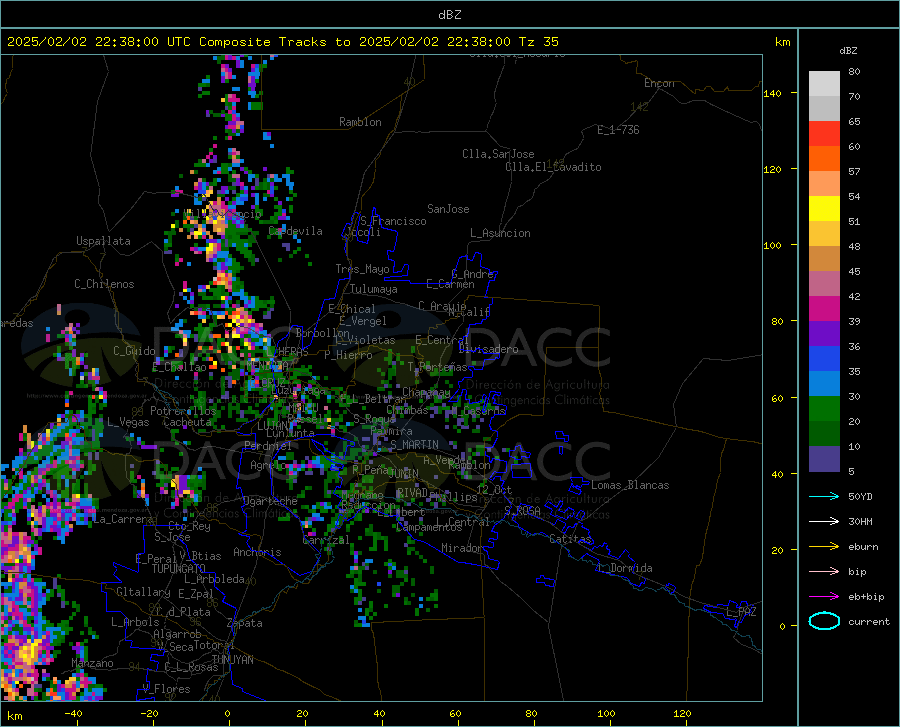Click the 'L_Asuncion' place label
The width and height of the screenshot is (900, 727).
coord(500,233)
